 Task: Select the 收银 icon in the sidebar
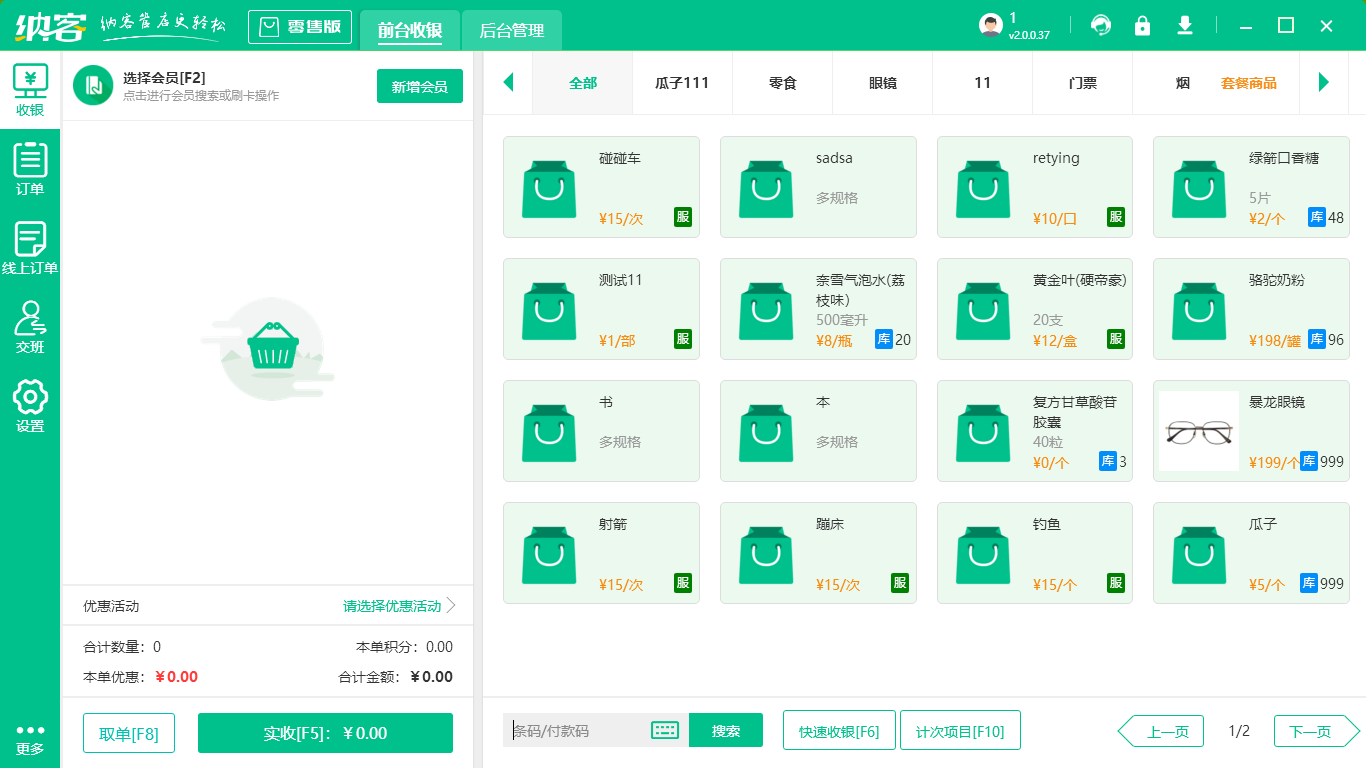pyautogui.click(x=30, y=88)
